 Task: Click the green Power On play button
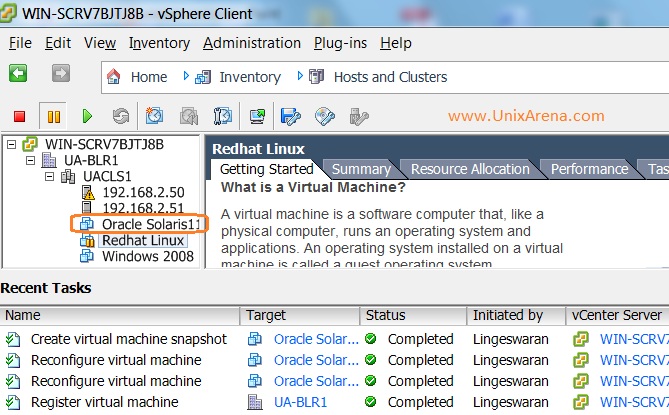(x=87, y=116)
